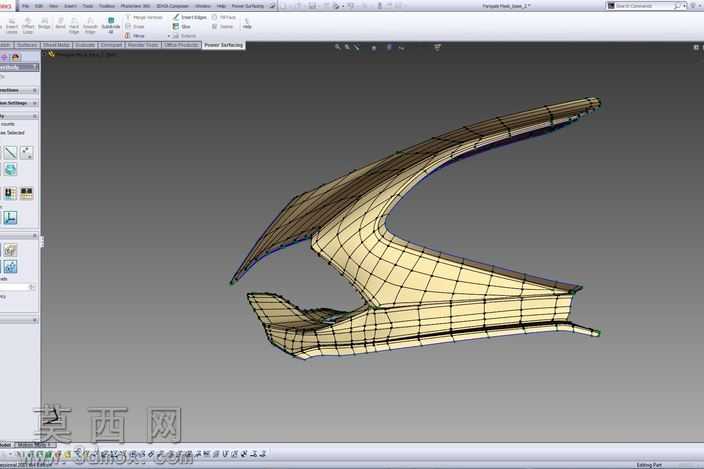The height and width of the screenshot is (469, 704).
Task: Switch to the Office Products tab
Action: (181, 45)
